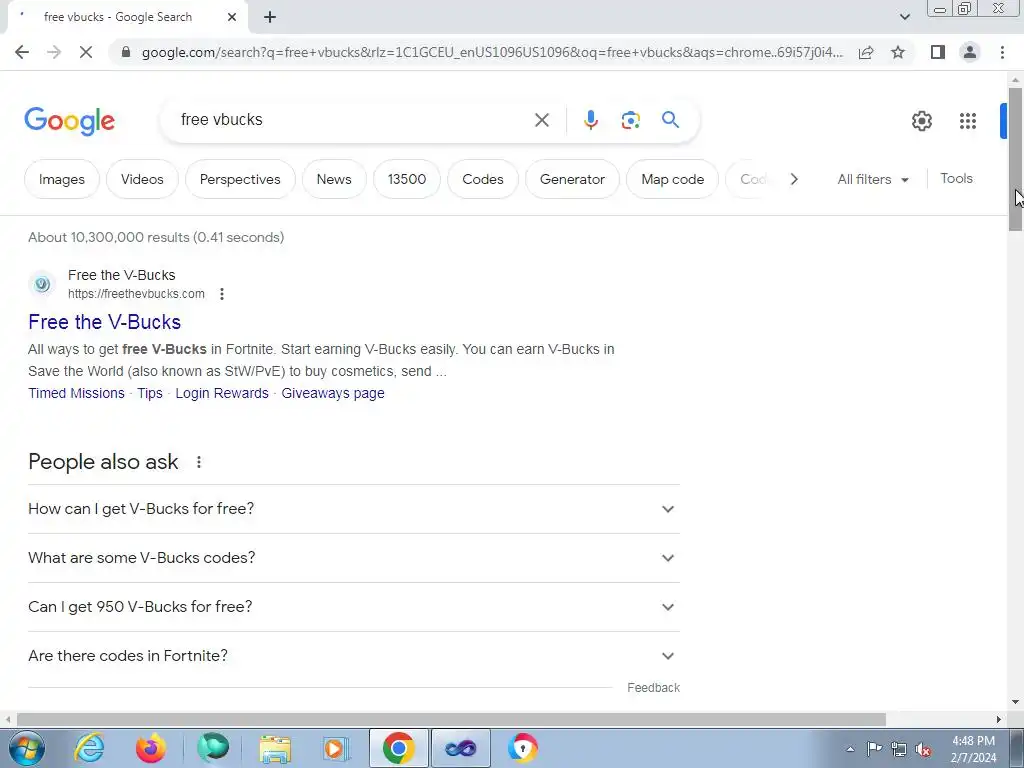
Task: Select the Map code filter chip
Action: [673, 179]
